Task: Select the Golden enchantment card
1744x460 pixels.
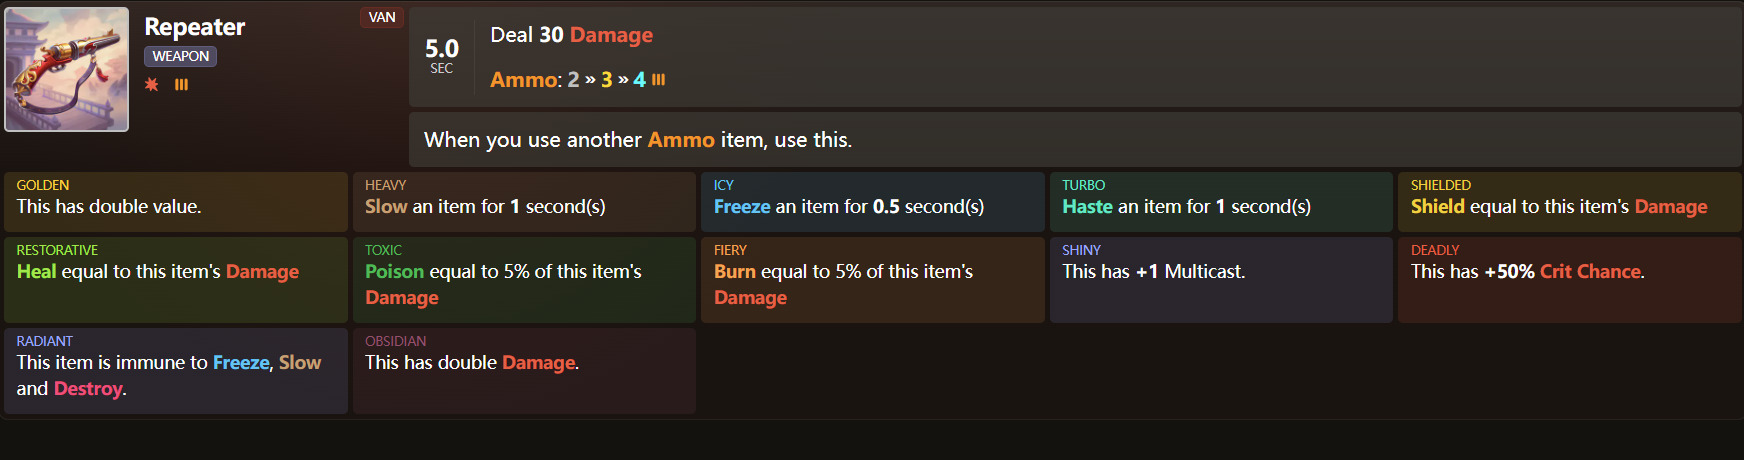Action: [x=176, y=202]
